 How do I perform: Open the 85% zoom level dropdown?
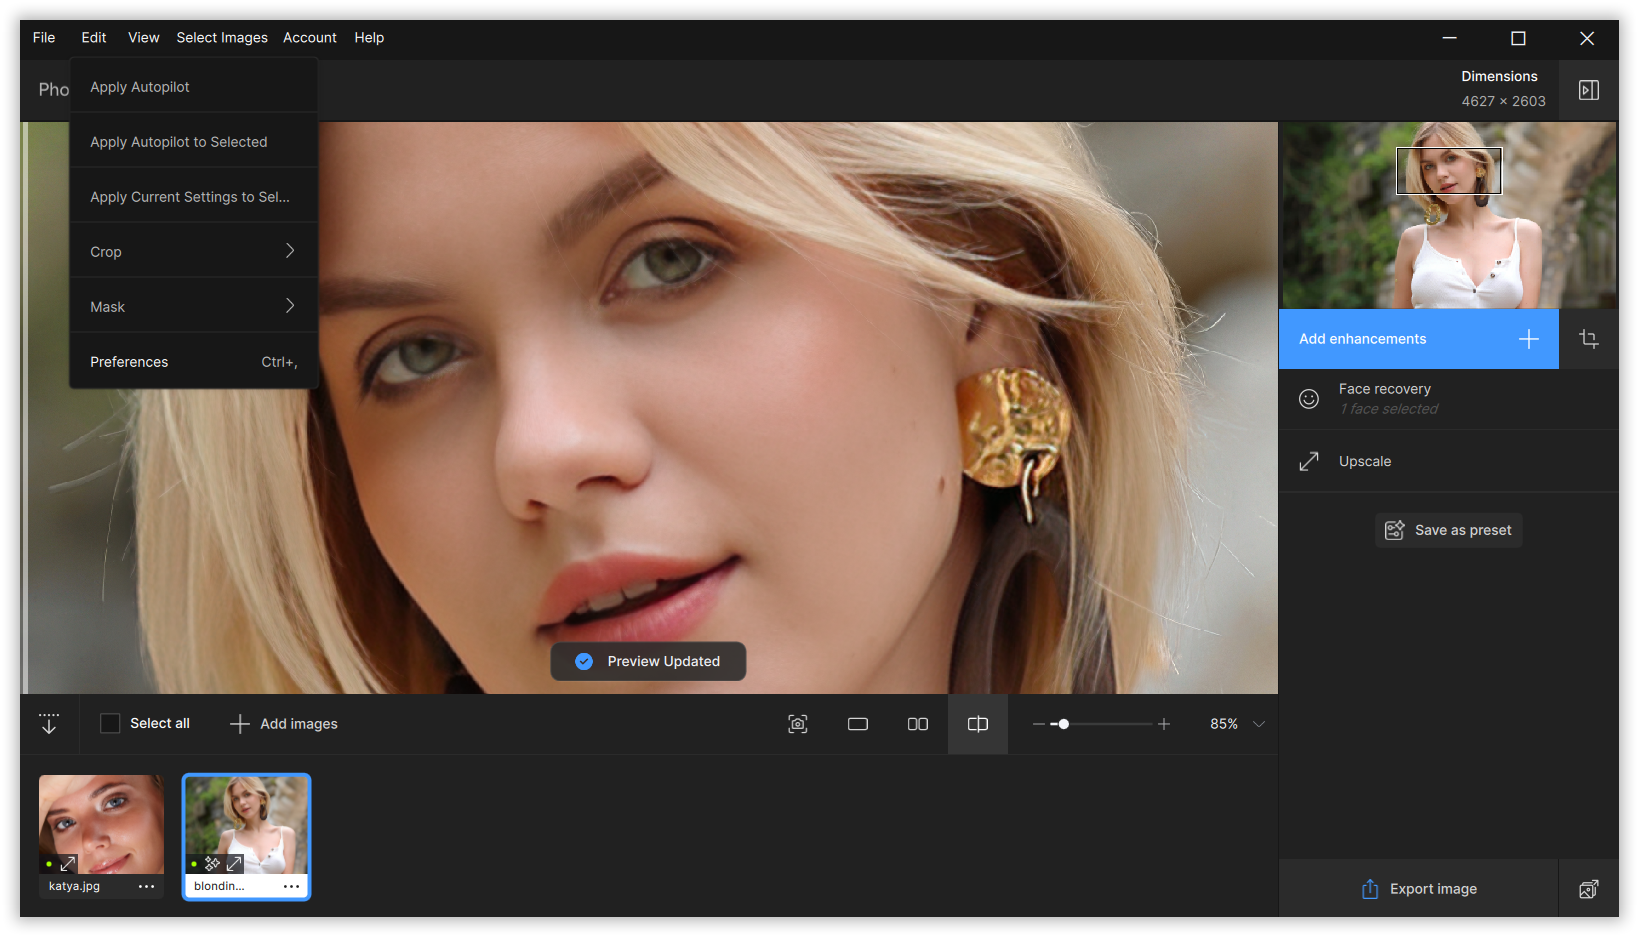1258,724
